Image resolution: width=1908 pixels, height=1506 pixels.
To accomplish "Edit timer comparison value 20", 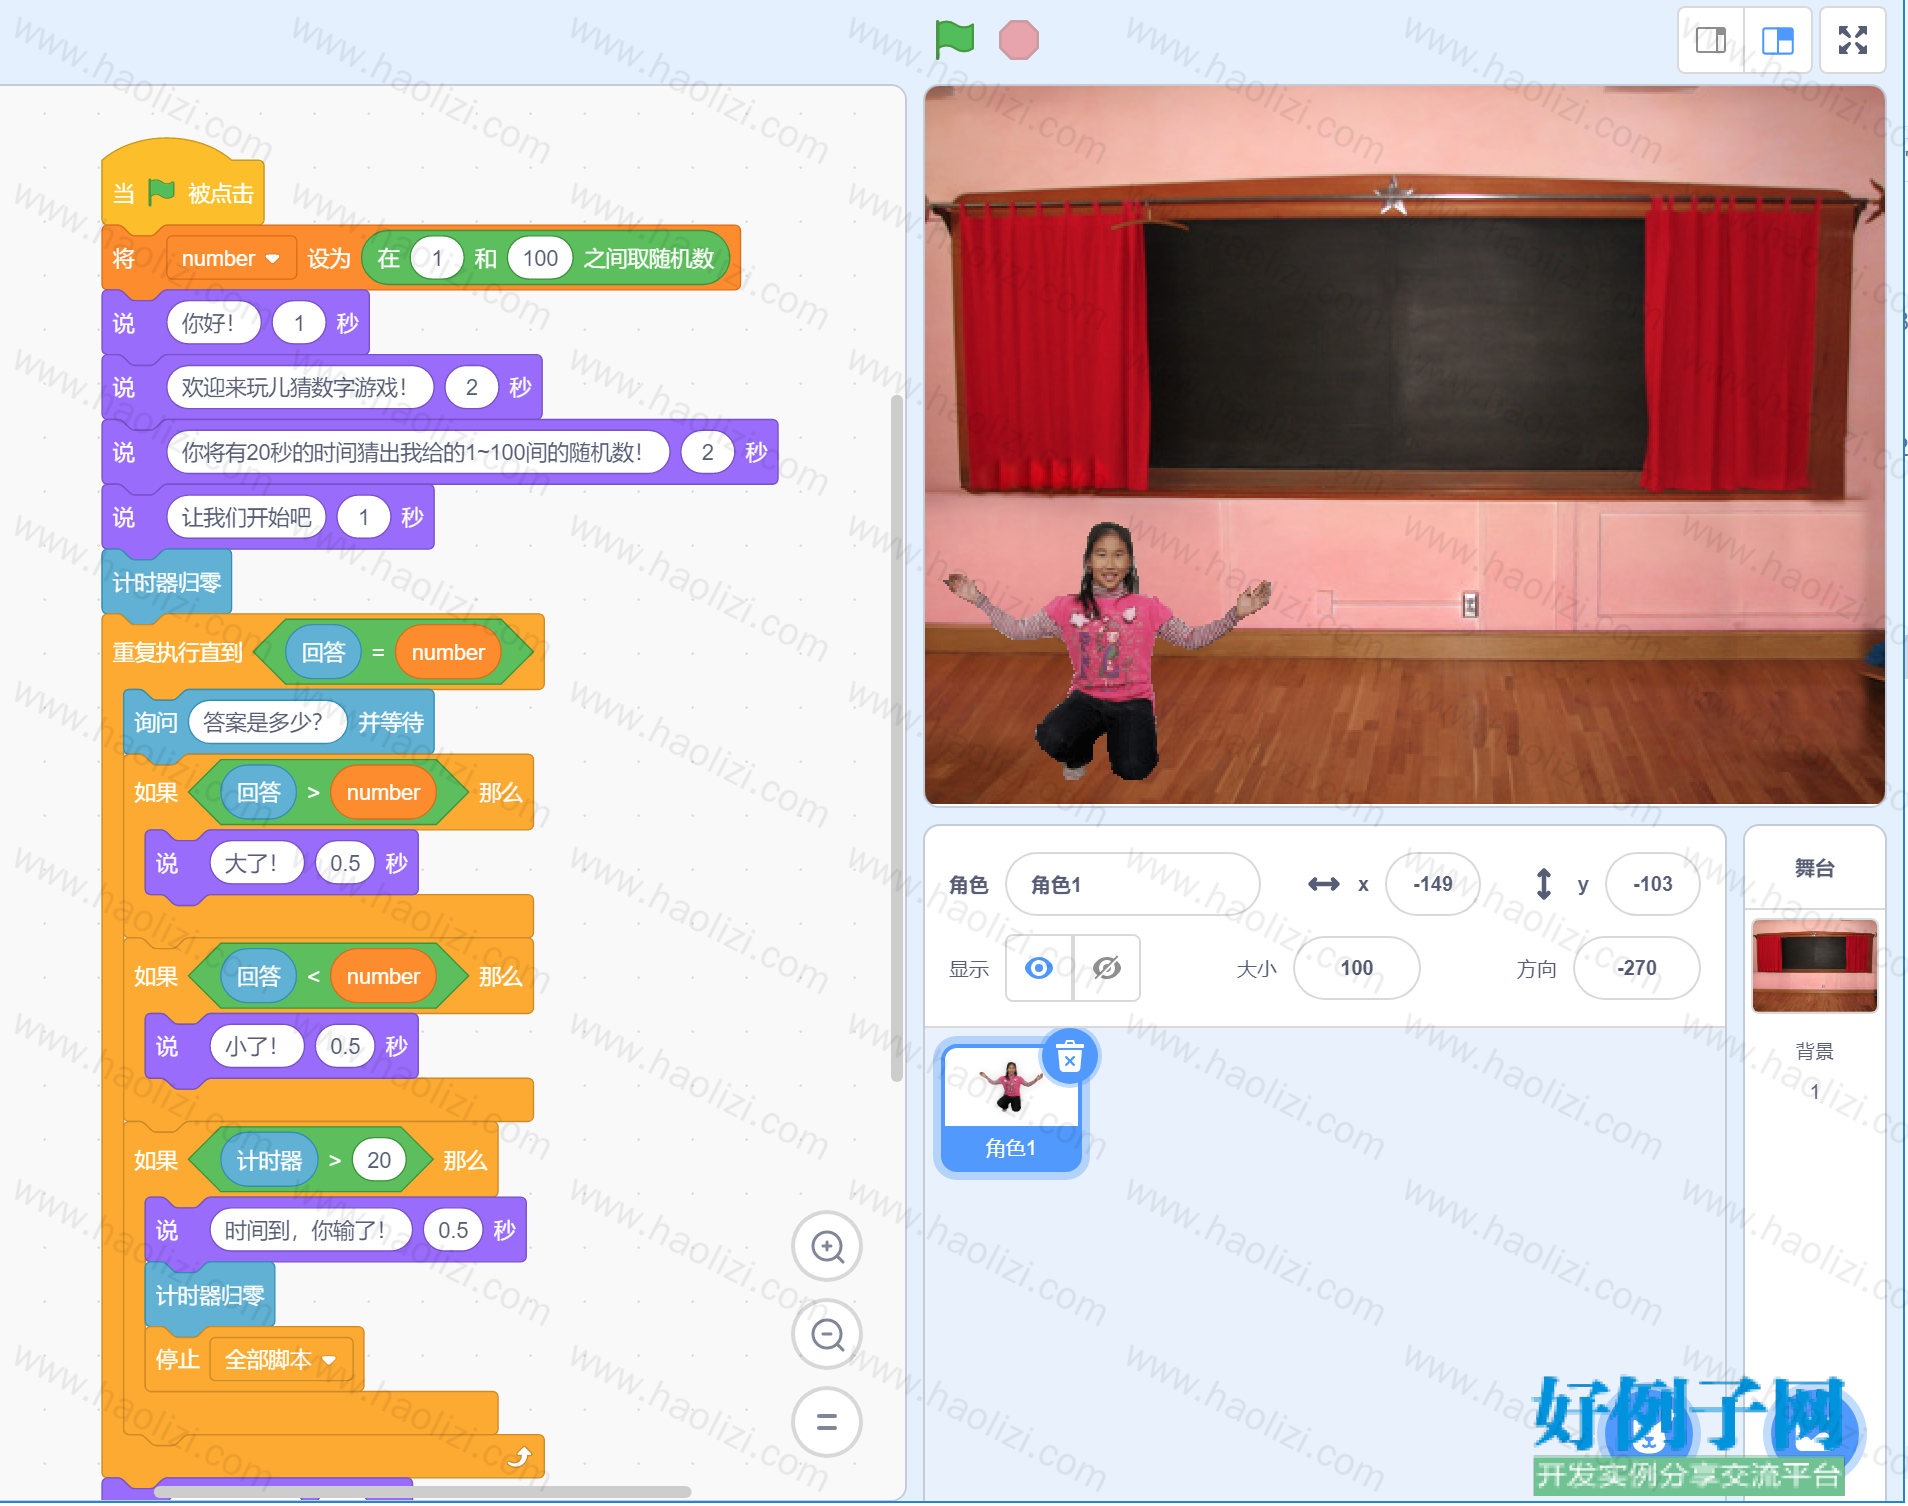I will pyautogui.click(x=379, y=1160).
